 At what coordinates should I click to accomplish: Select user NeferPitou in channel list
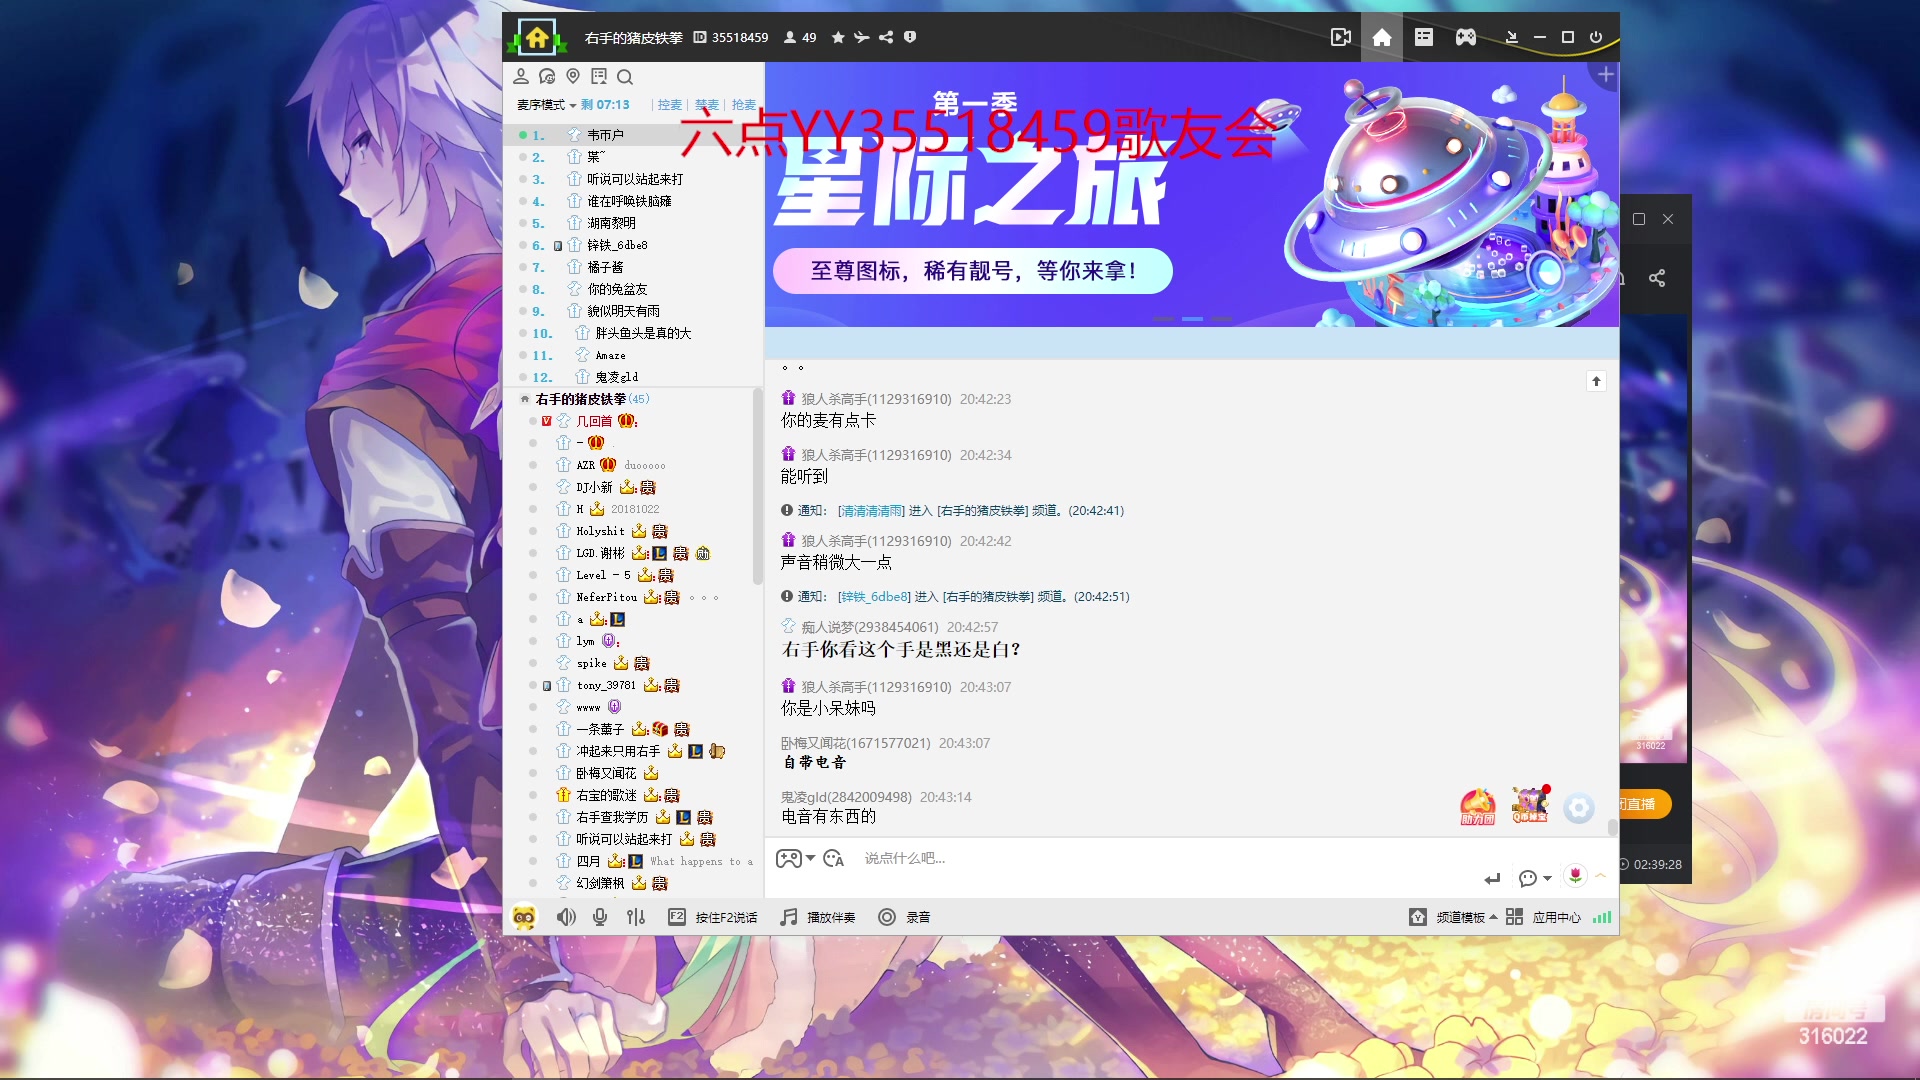[x=606, y=597]
